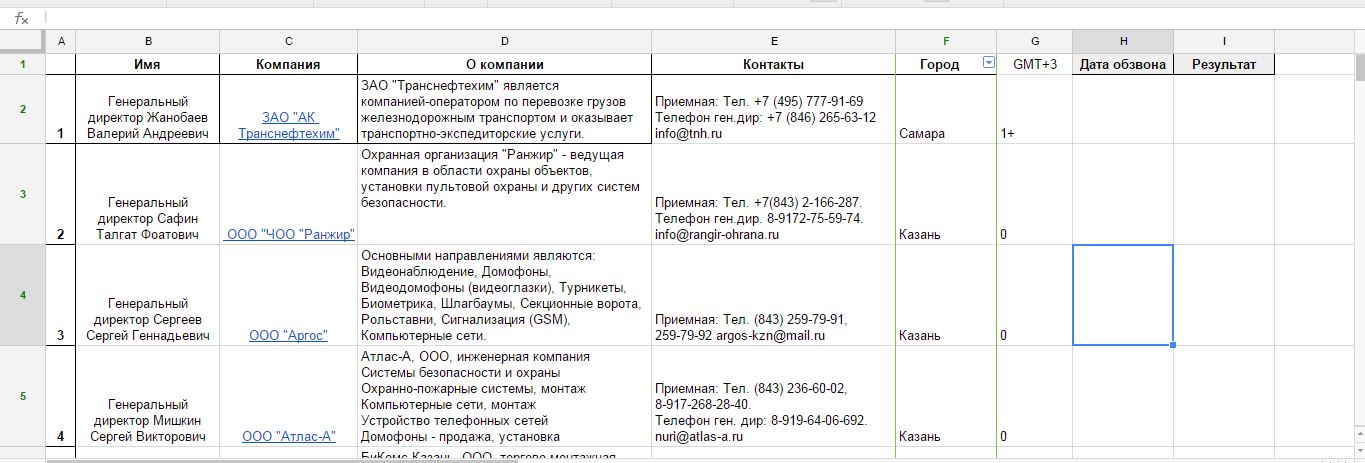Select column F header
The width and height of the screenshot is (1365, 463).
point(946,41)
